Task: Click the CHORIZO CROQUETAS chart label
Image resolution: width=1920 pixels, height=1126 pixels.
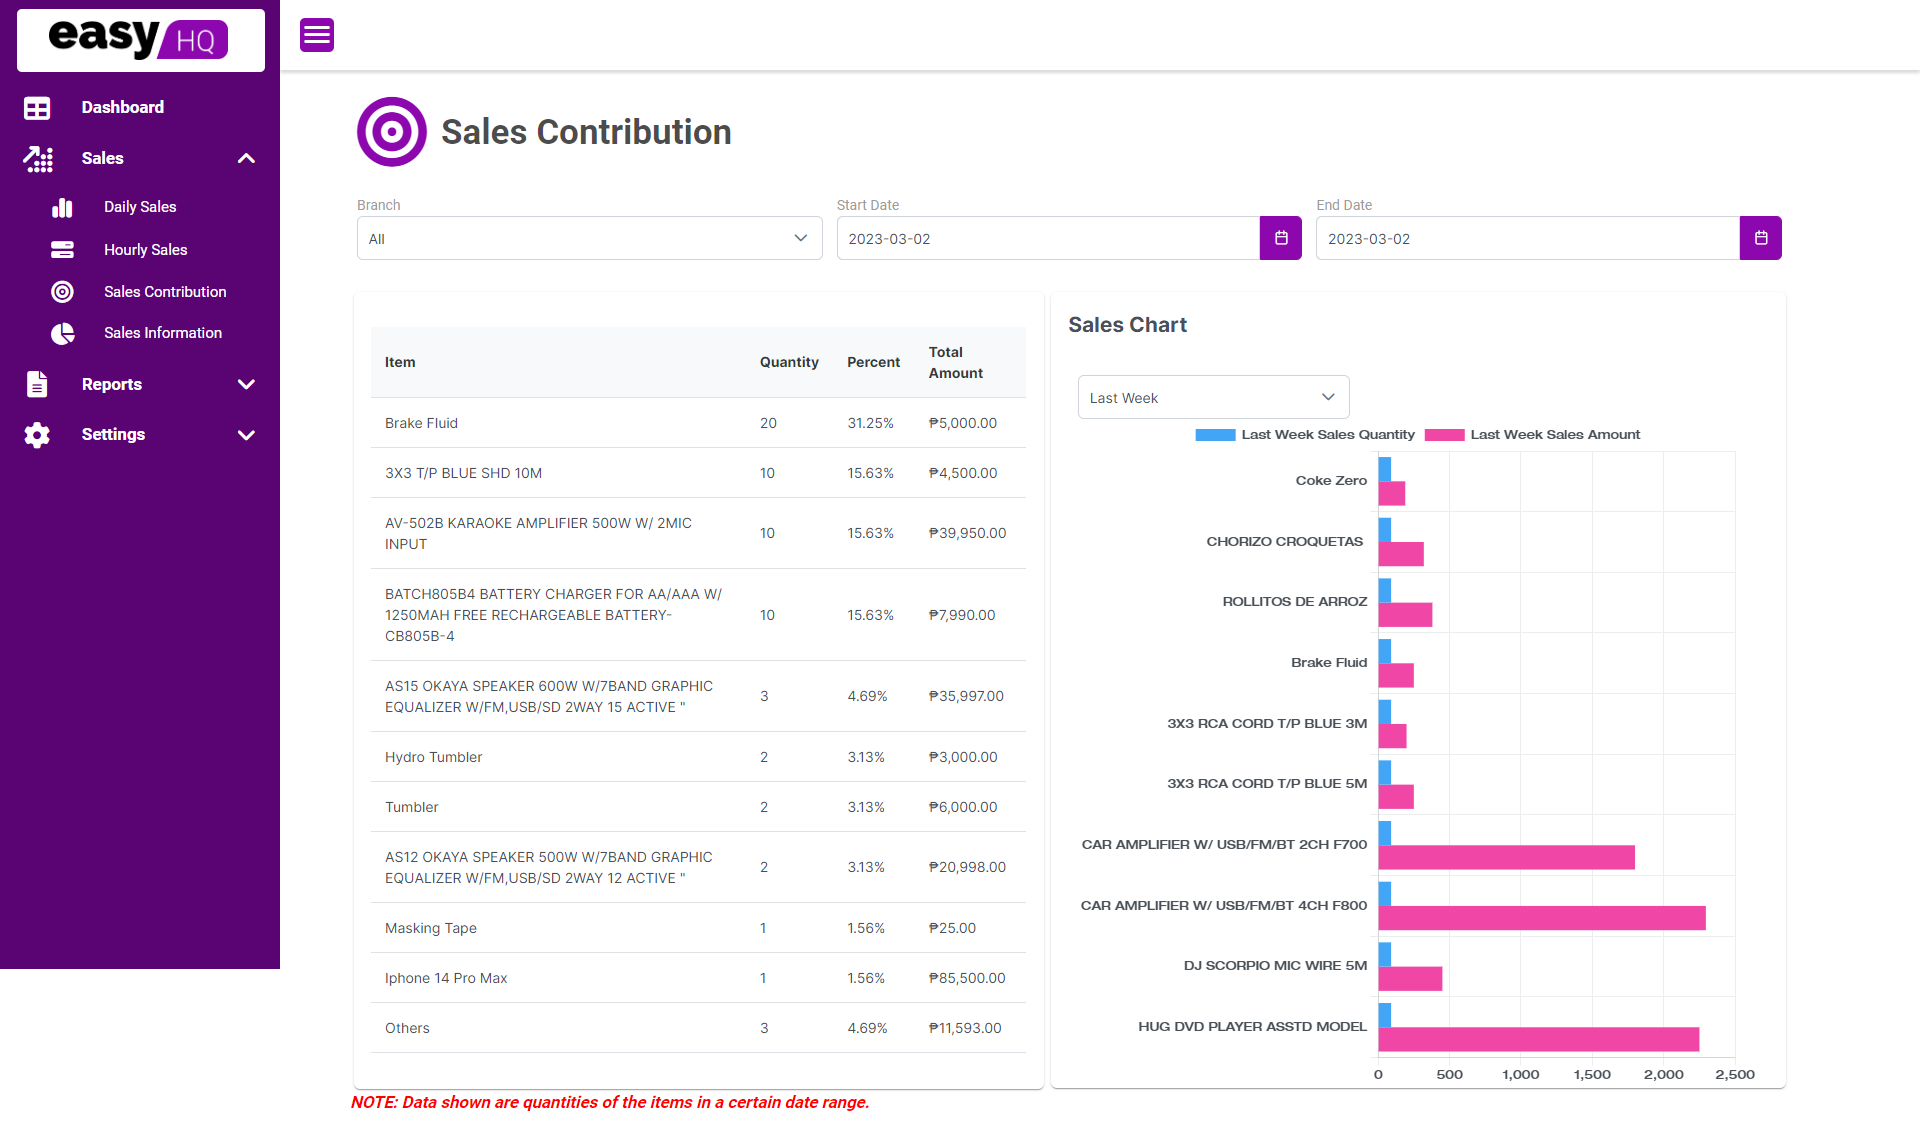Action: 1284,541
